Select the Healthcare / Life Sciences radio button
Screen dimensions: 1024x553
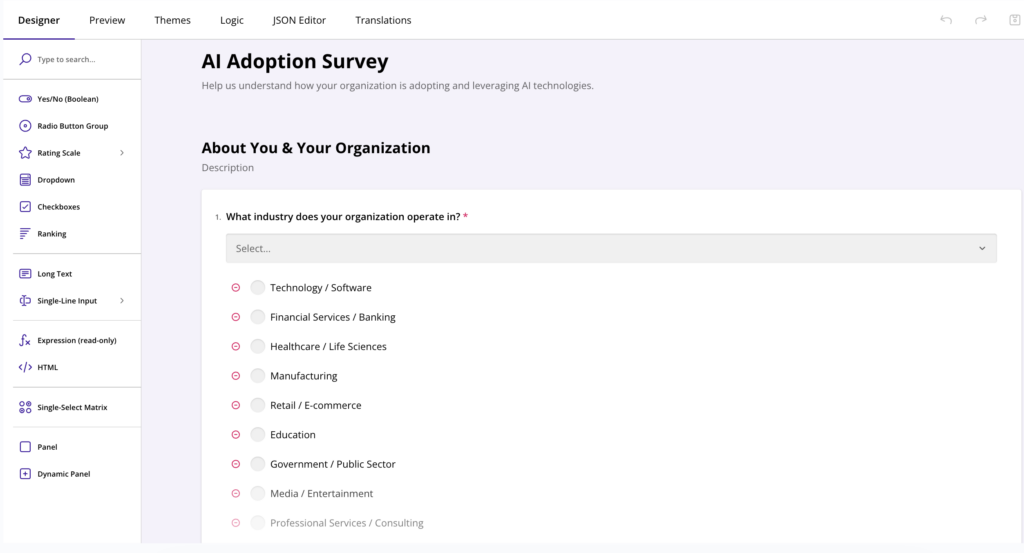pyautogui.click(x=258, y=347)
